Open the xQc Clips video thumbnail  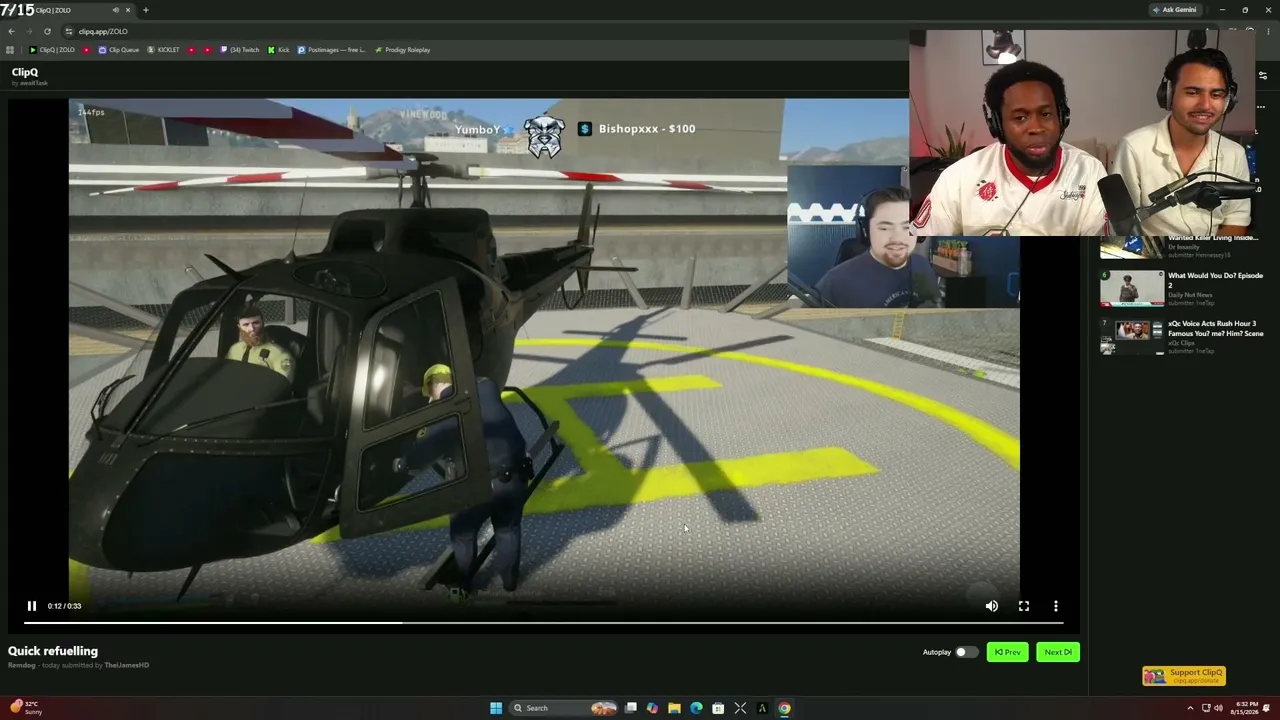[1132, 337]
